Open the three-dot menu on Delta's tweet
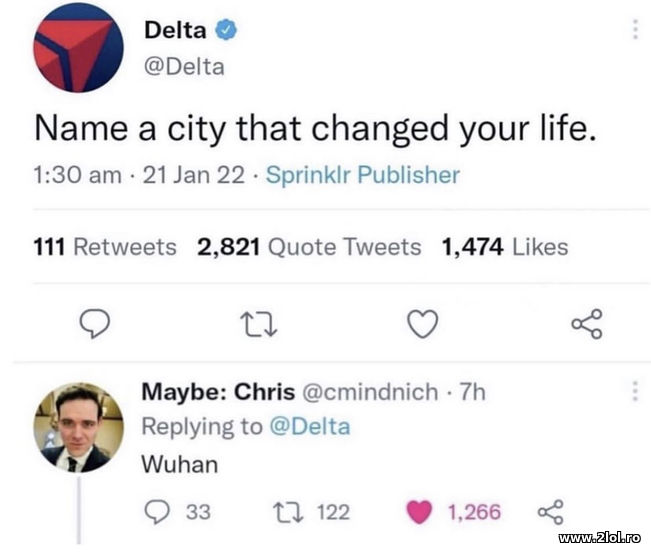651x553 pixels. tap(634, 28)
